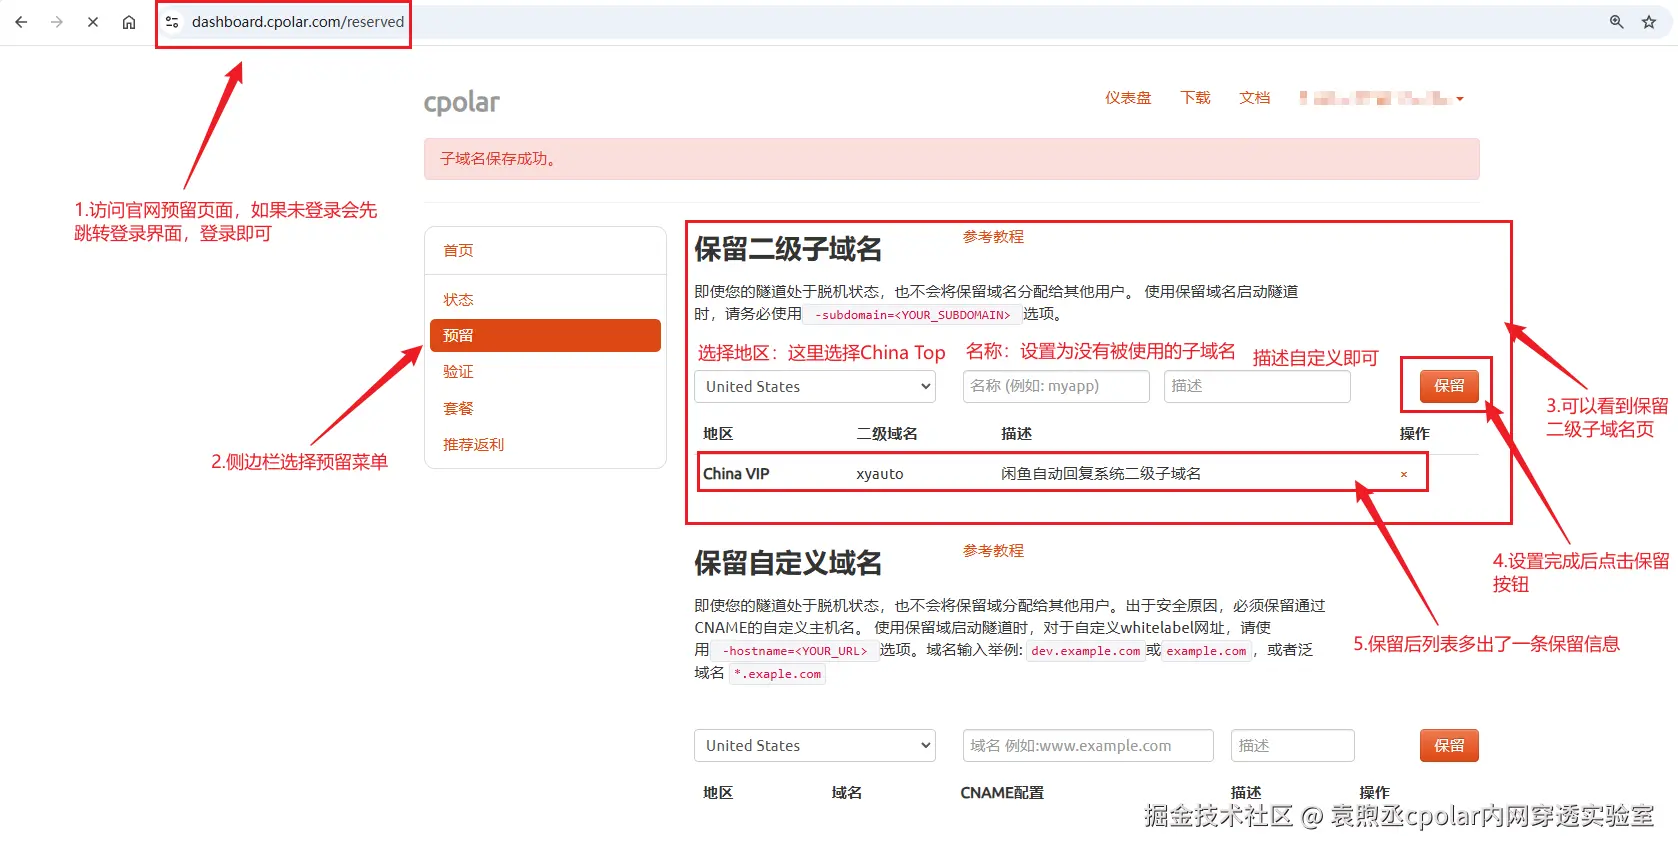Screen dimensions: 1678x854
Task: Focus the 域名 例如:www.example.com input
Action: (x=1088, y=745)
